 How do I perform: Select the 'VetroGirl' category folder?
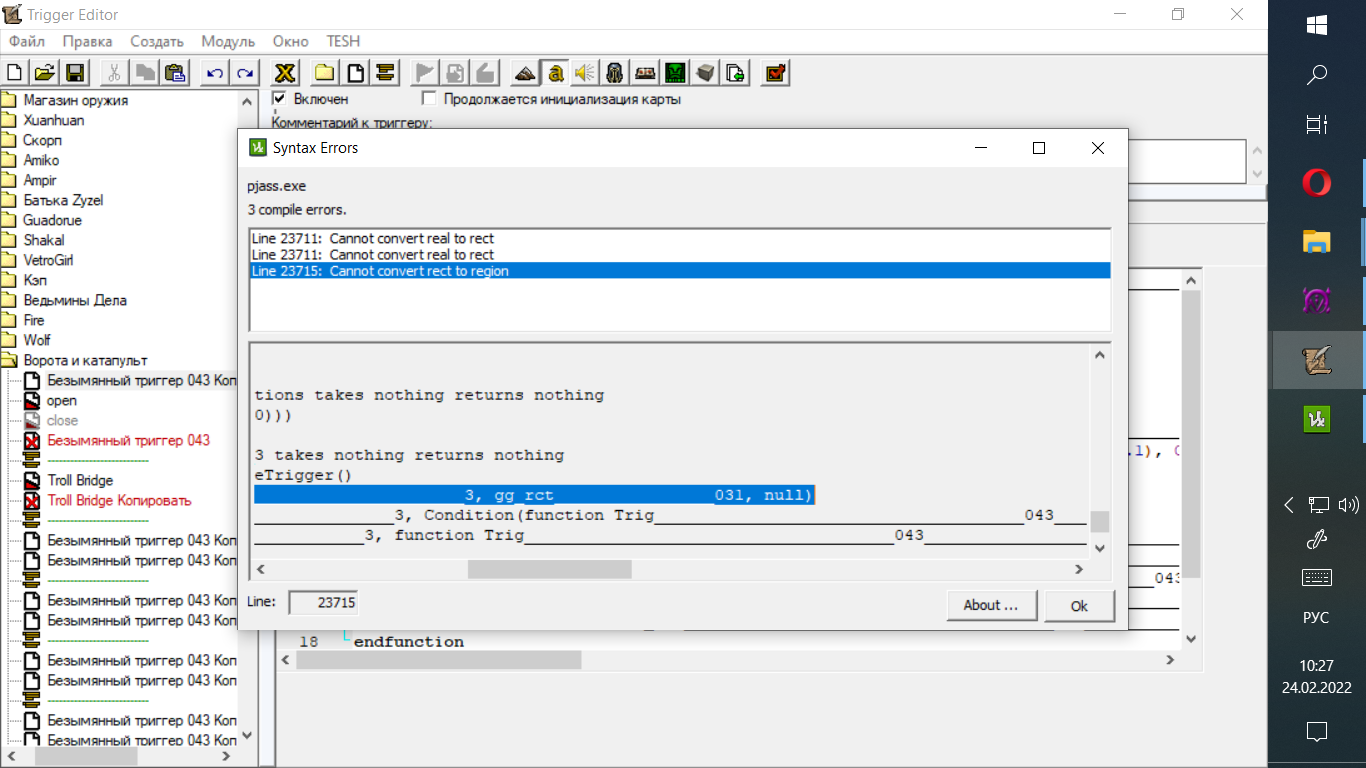click(x=48, y=260)
